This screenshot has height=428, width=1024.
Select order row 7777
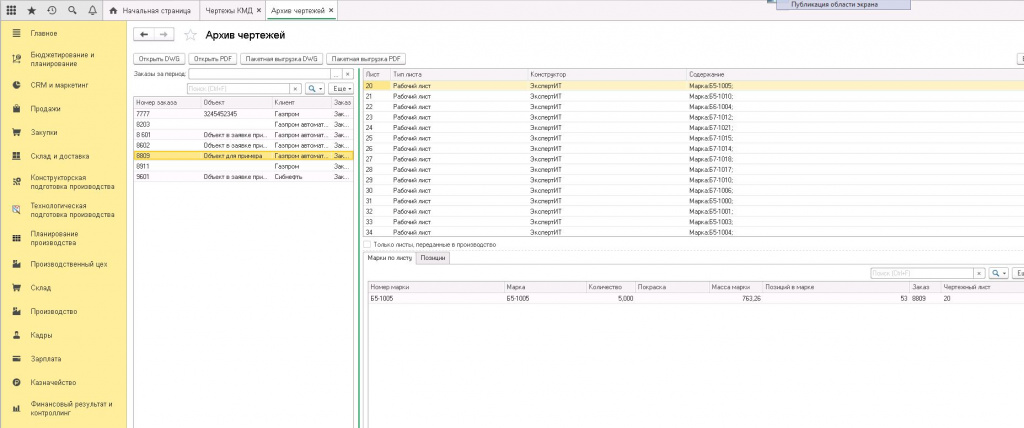tap(244, 114)
